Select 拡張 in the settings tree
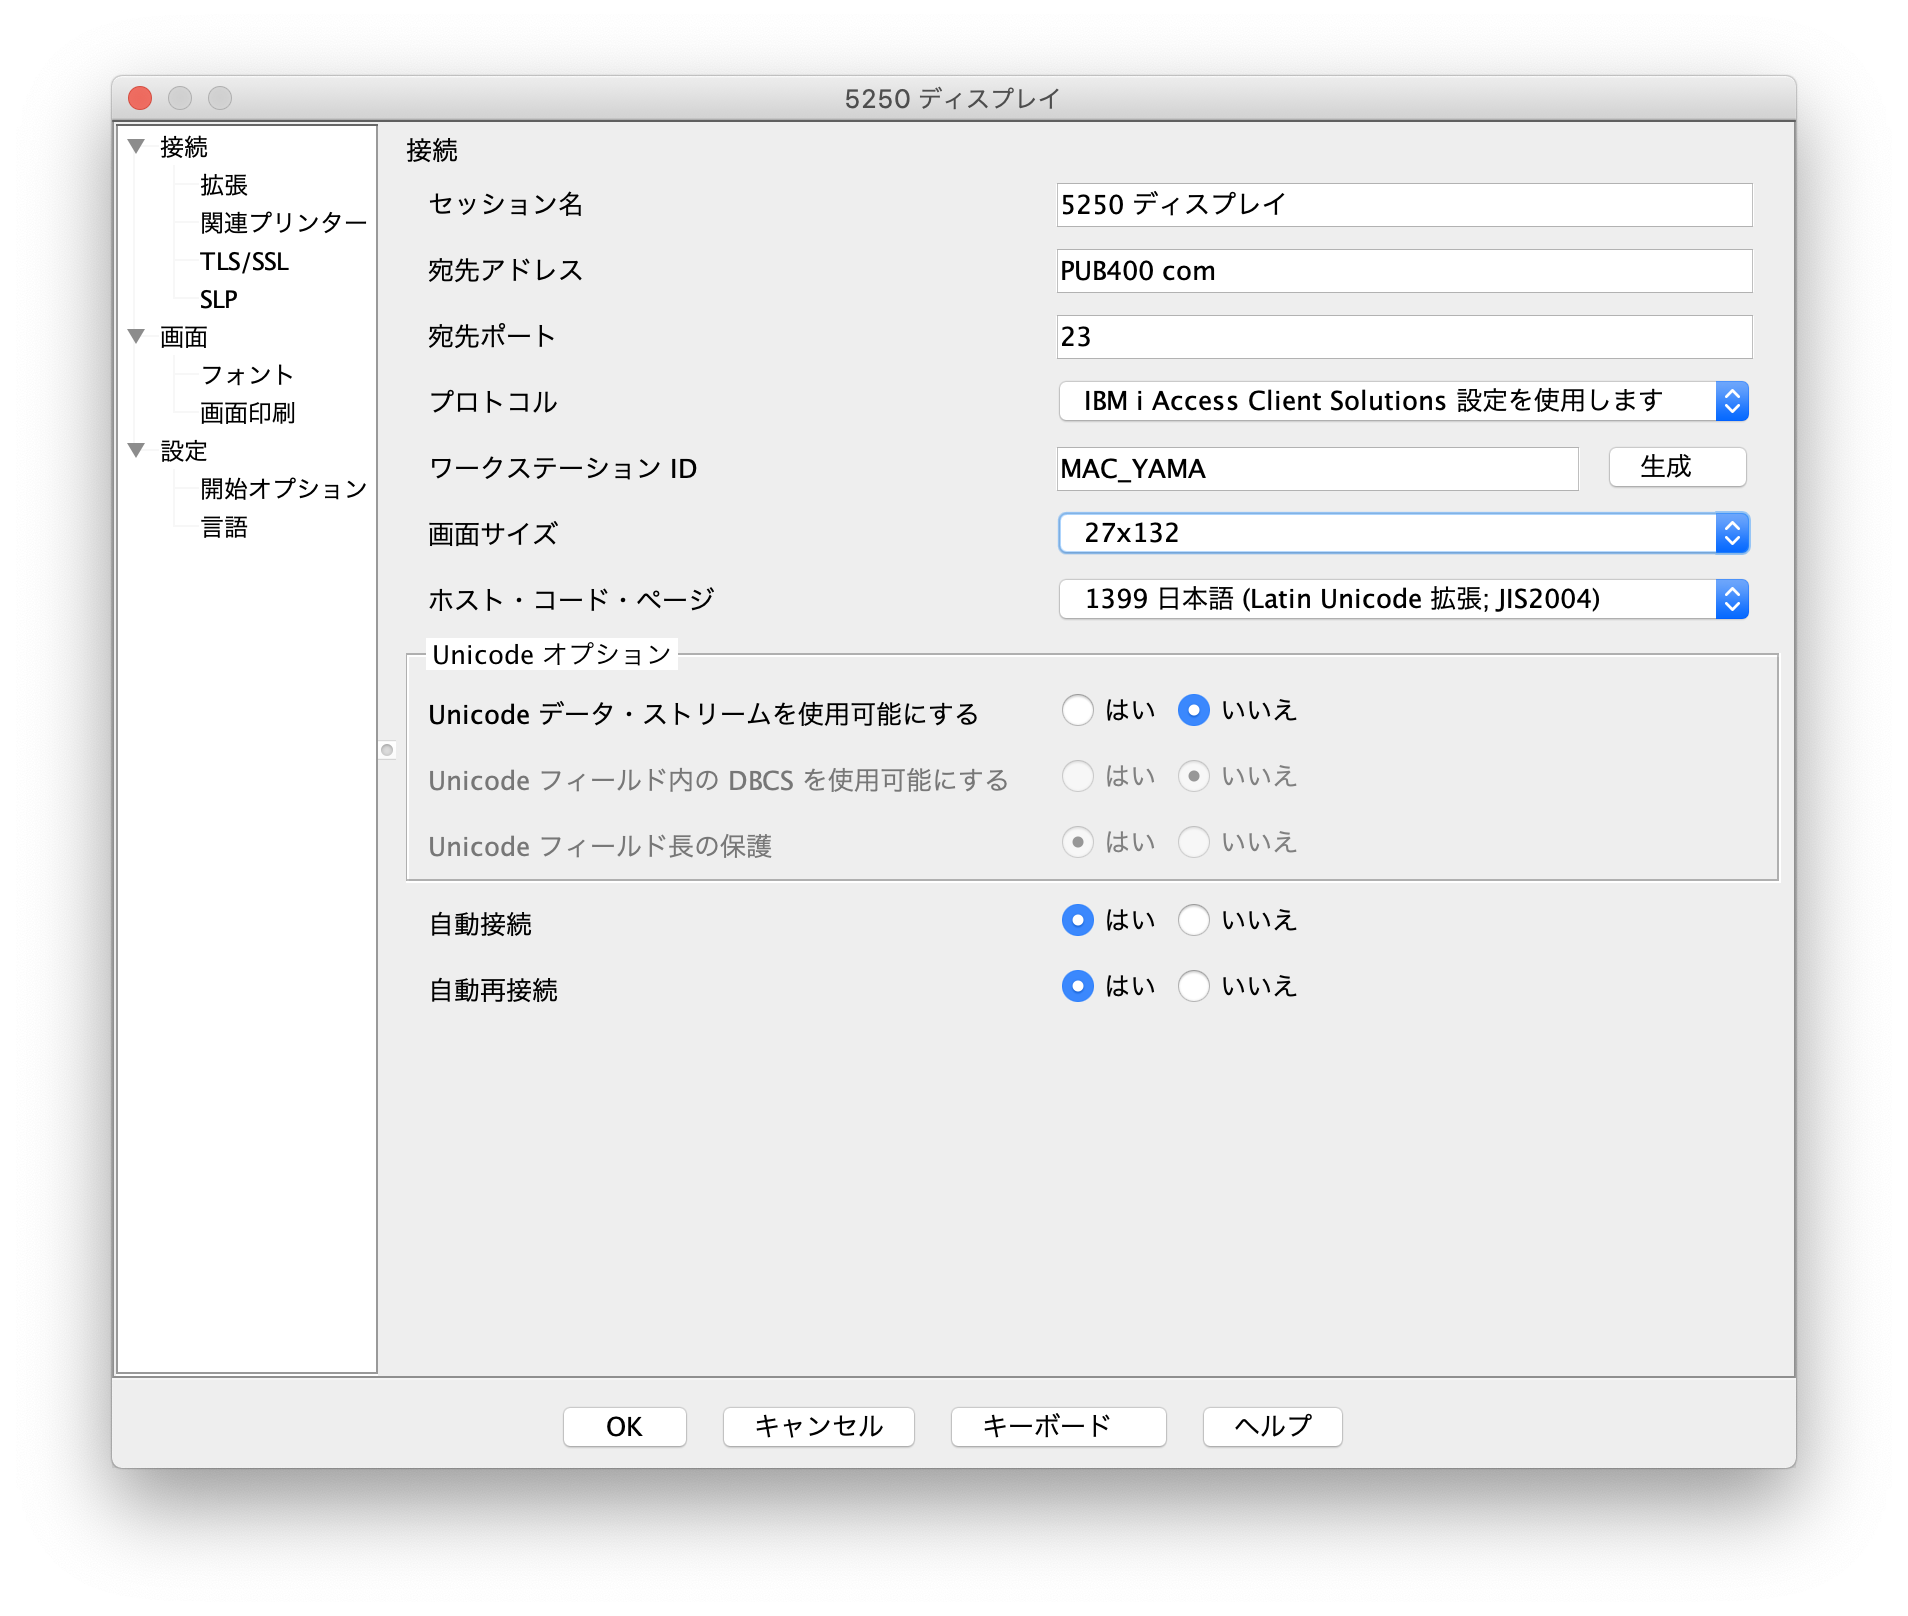 tap(224, 185)
